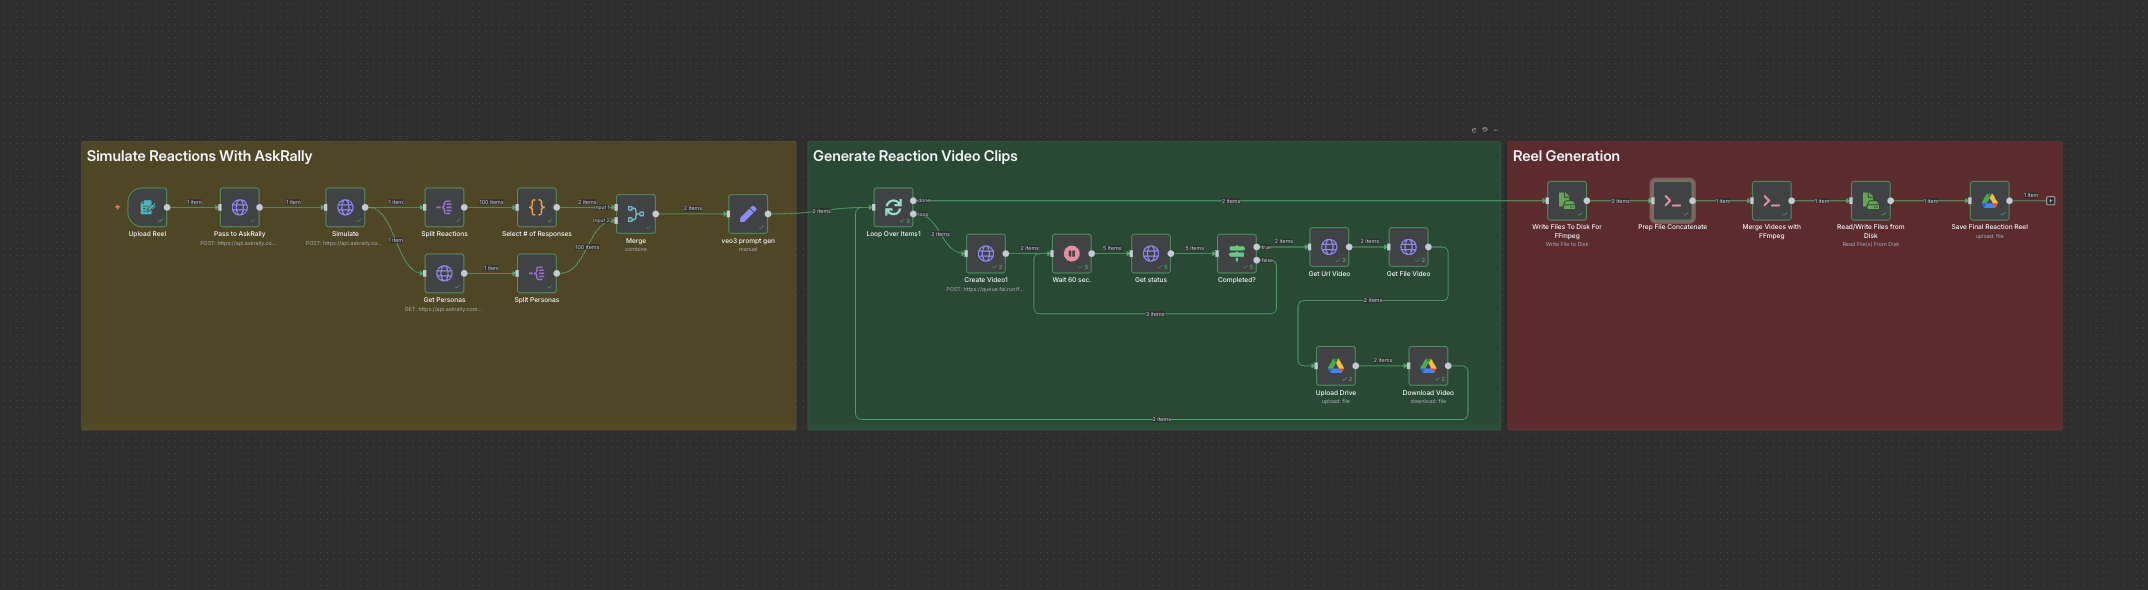The height and width of the screenshot is (590, 2148).
Task: Select the Get status HTTP node
Action: (1151, 253)
